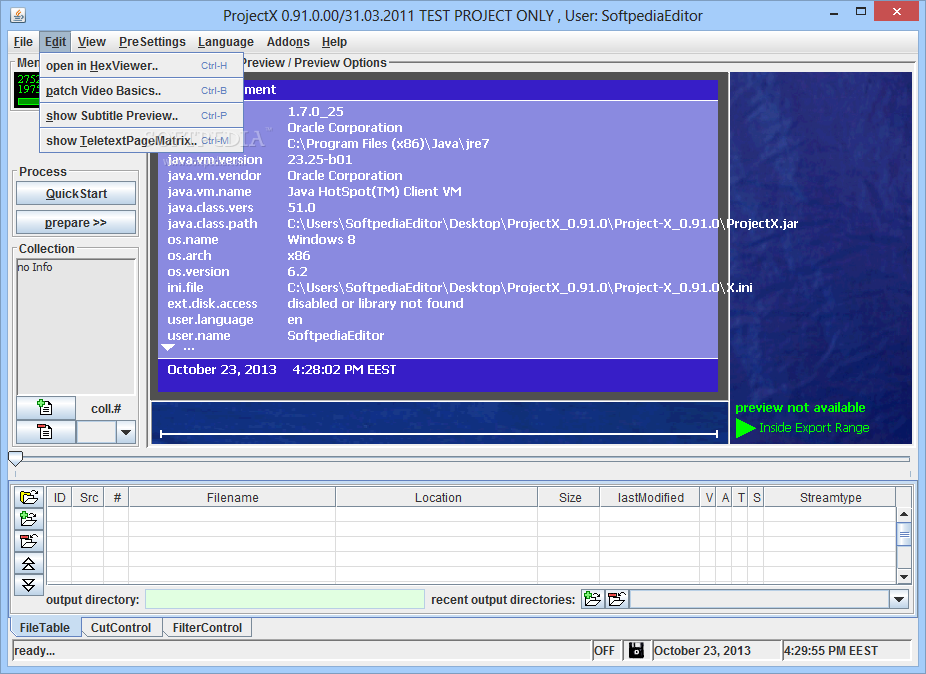Expand more environment info with down triangle

pos(168,347)
